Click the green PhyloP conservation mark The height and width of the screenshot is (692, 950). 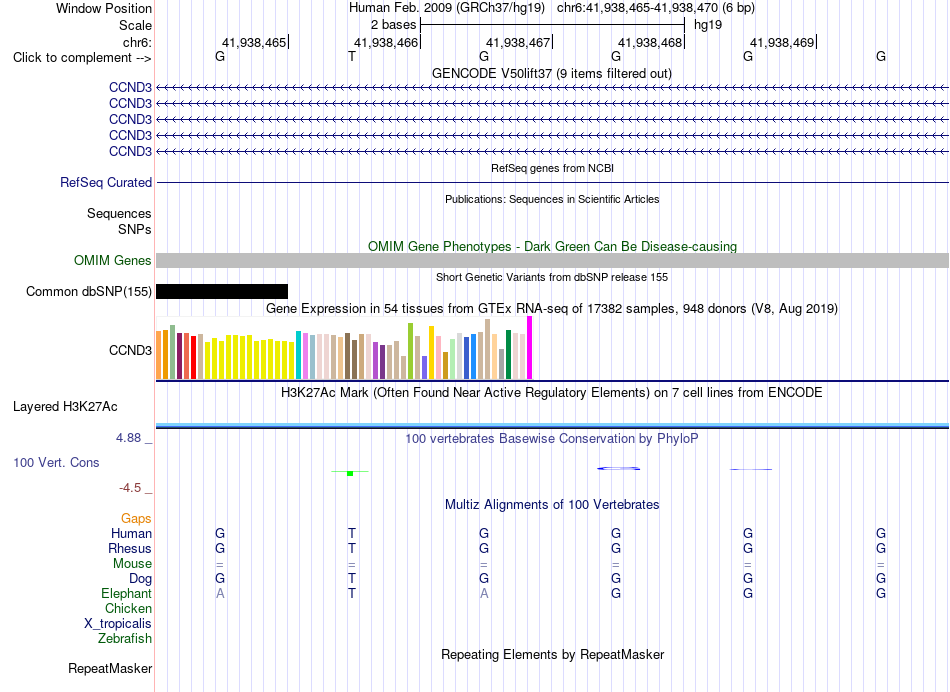tap(350, 473)
